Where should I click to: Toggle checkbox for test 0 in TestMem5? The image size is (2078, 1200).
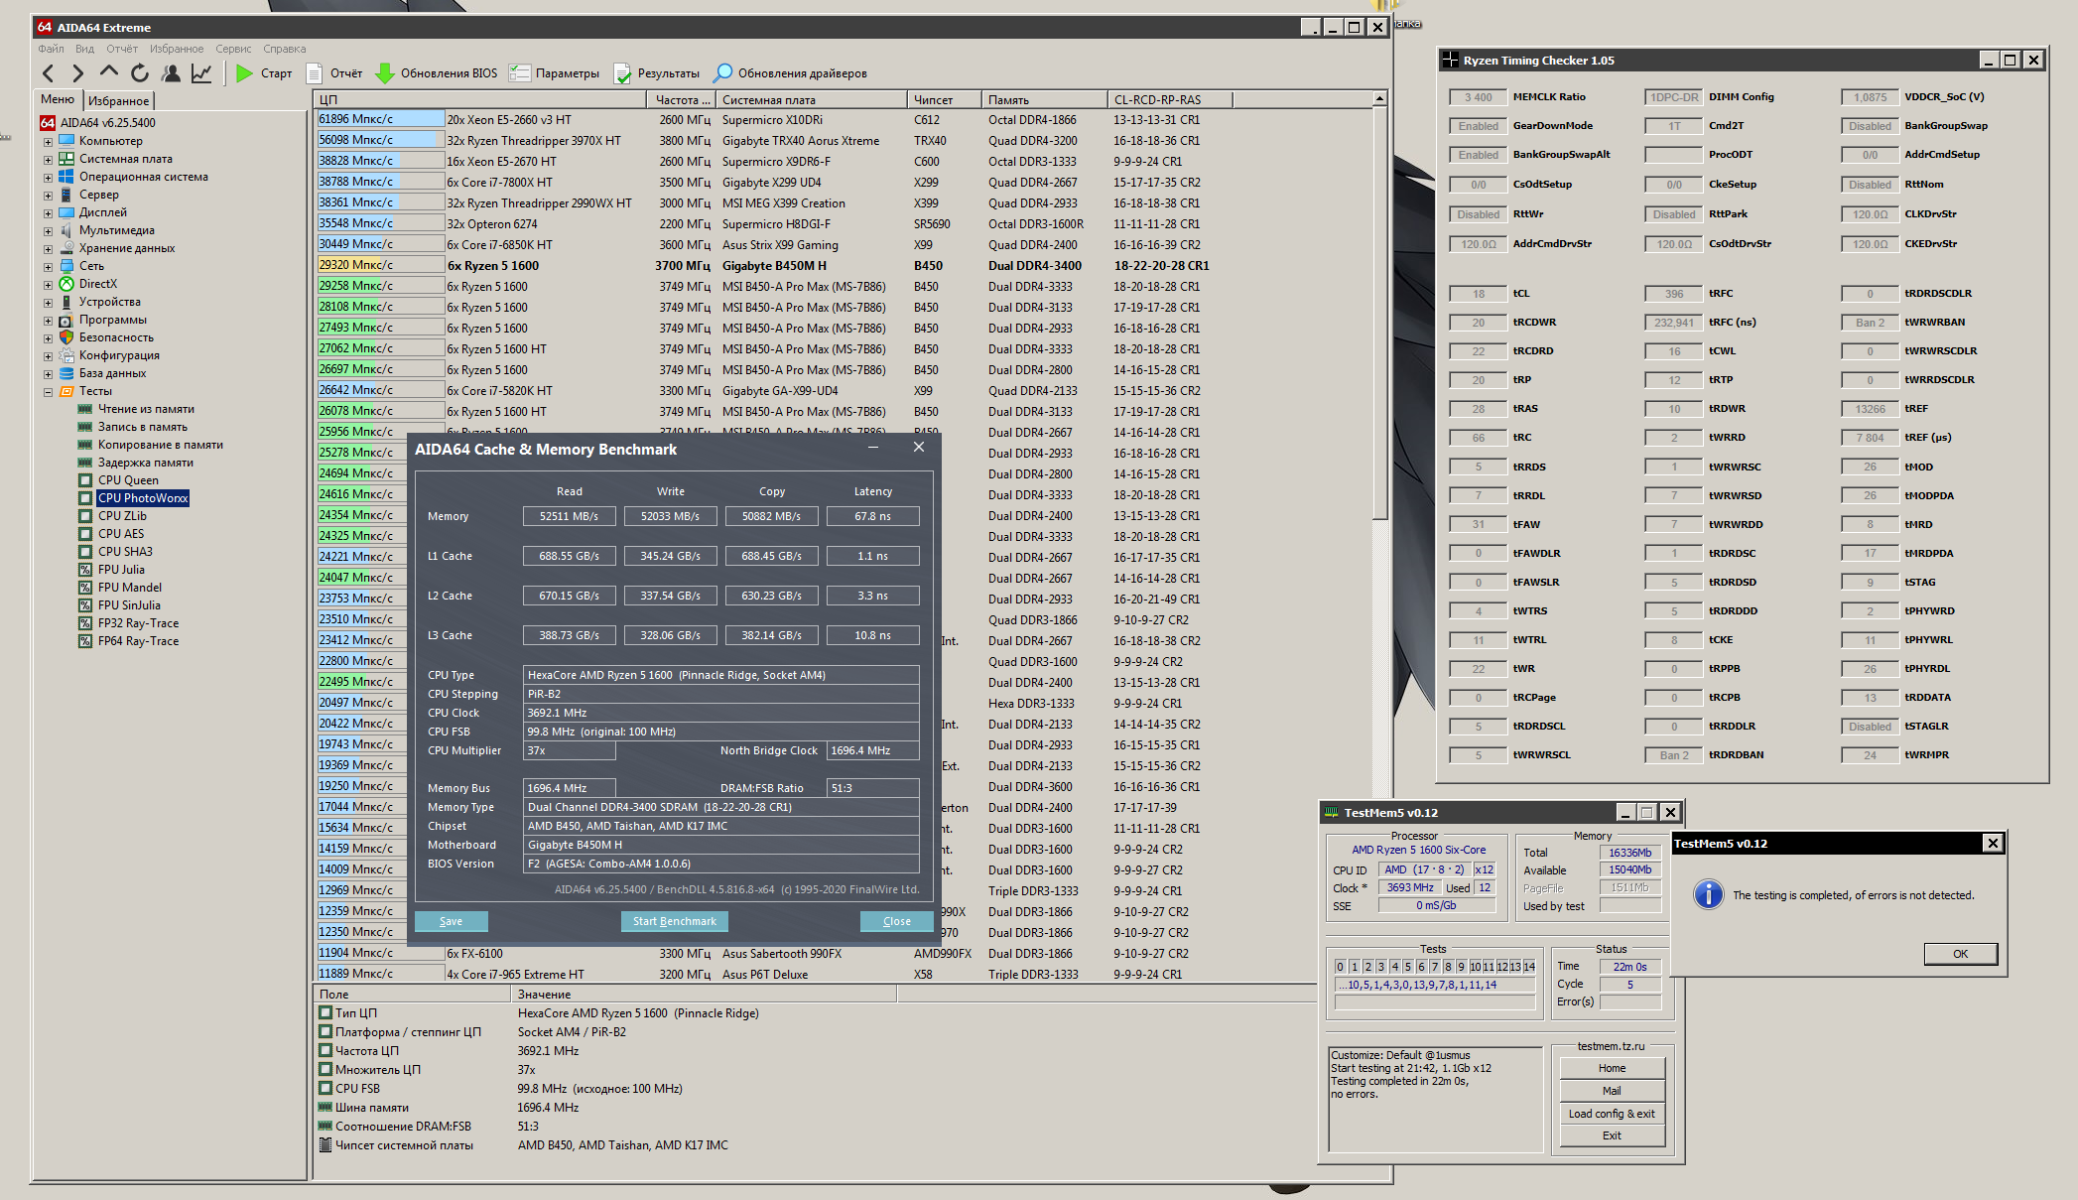(x=1340, y=967)
